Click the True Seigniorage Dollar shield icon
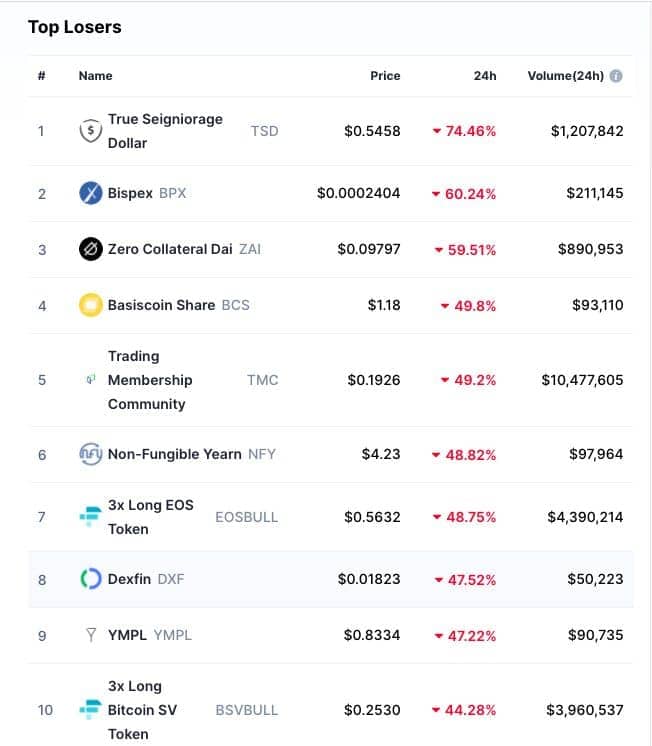This screenshot has height=746, width=652. pyautogui.click(x=90, y=131)
